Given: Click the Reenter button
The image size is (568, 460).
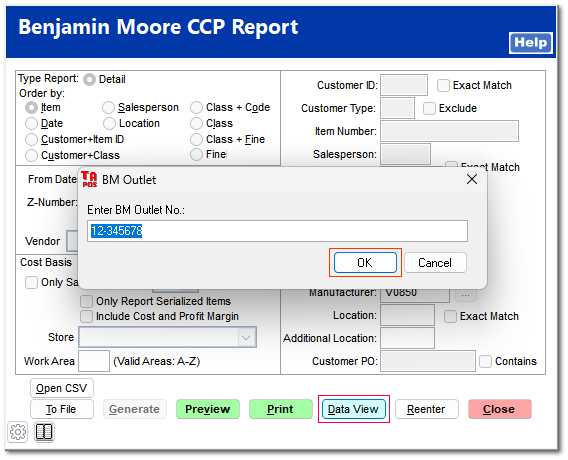Looking at the screenshot, I should point(427,409).
